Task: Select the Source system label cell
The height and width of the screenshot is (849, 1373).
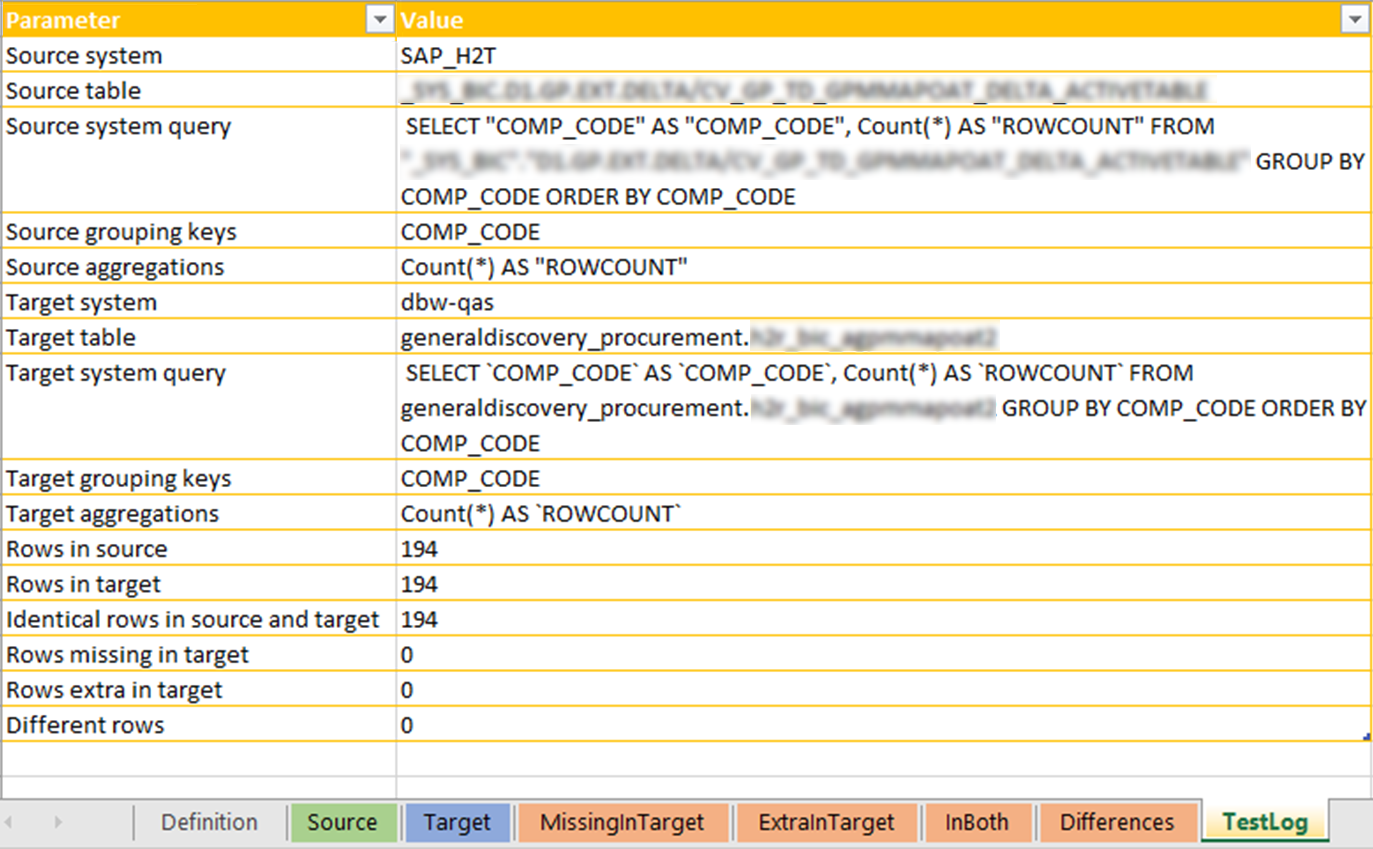Action: pos(199,55)
